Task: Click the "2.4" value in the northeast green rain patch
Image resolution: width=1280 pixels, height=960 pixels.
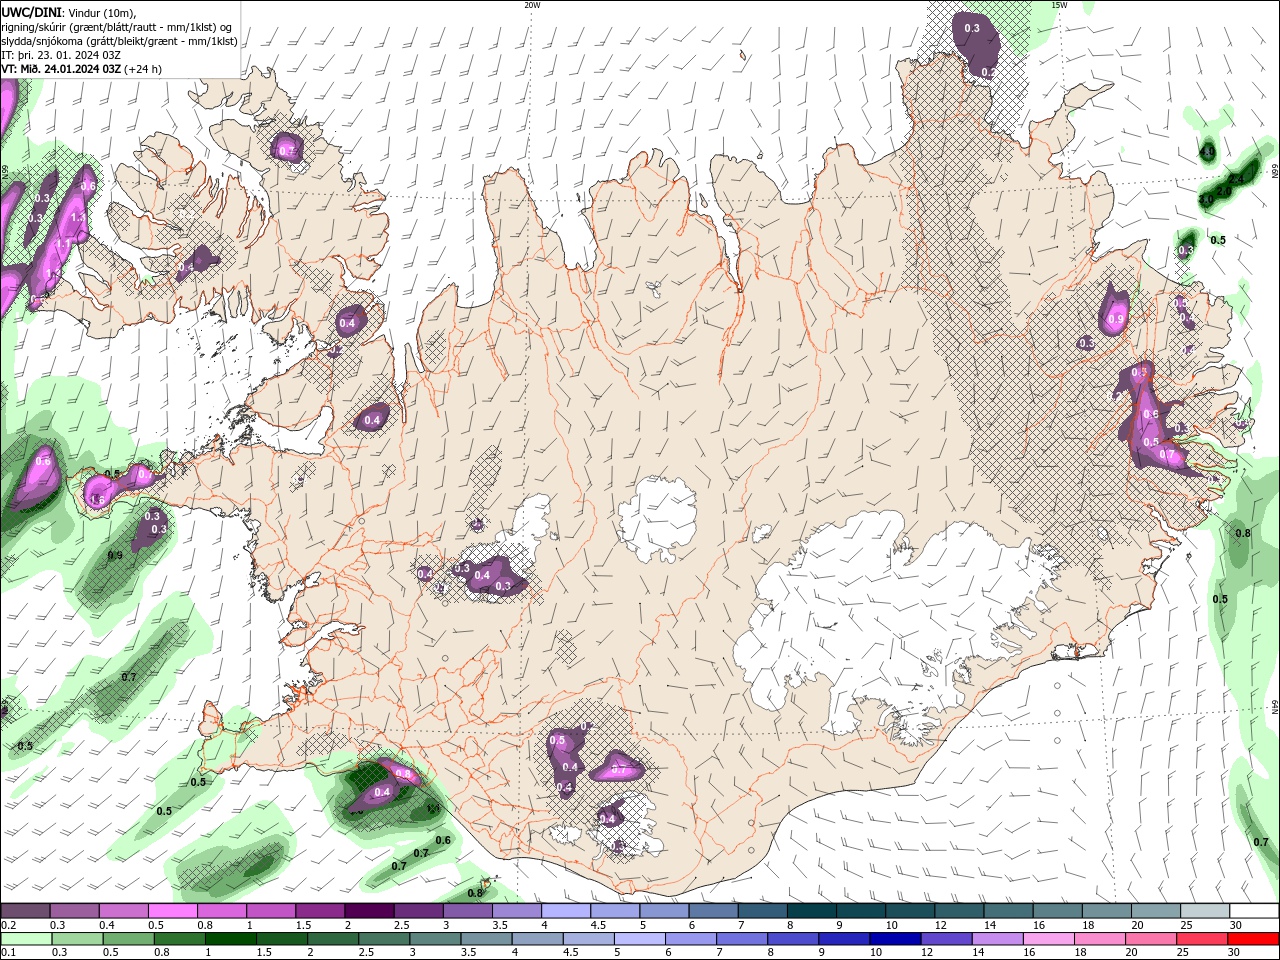Action: coord(1237,178)
